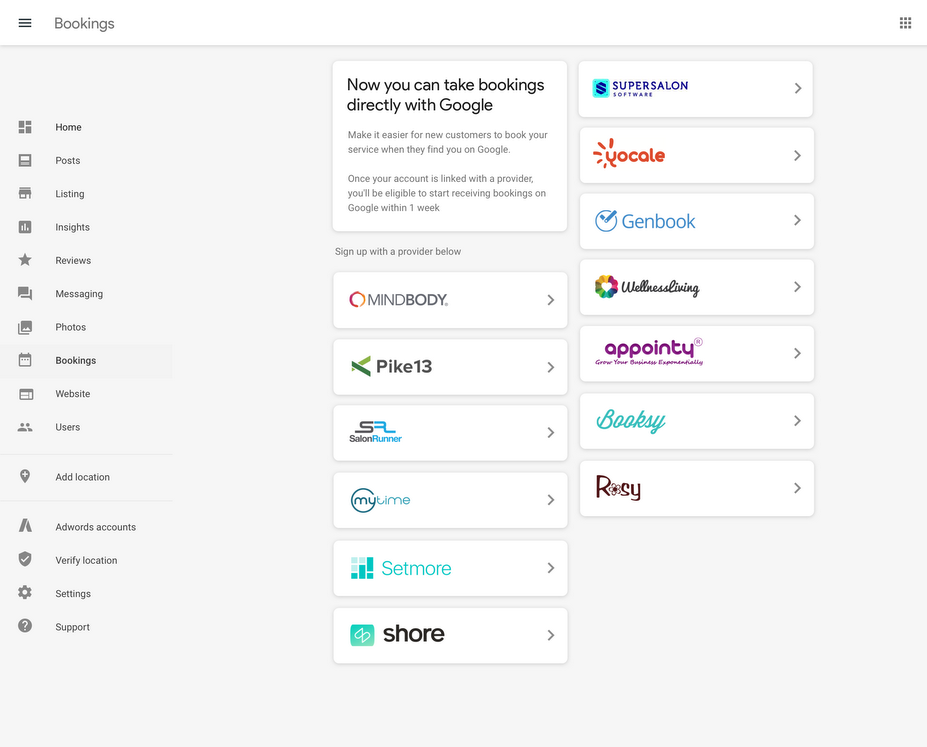This screenshot has width=927, height=747.
Task: Click the Add location pin icon
Action: click(x=25, y=476)
